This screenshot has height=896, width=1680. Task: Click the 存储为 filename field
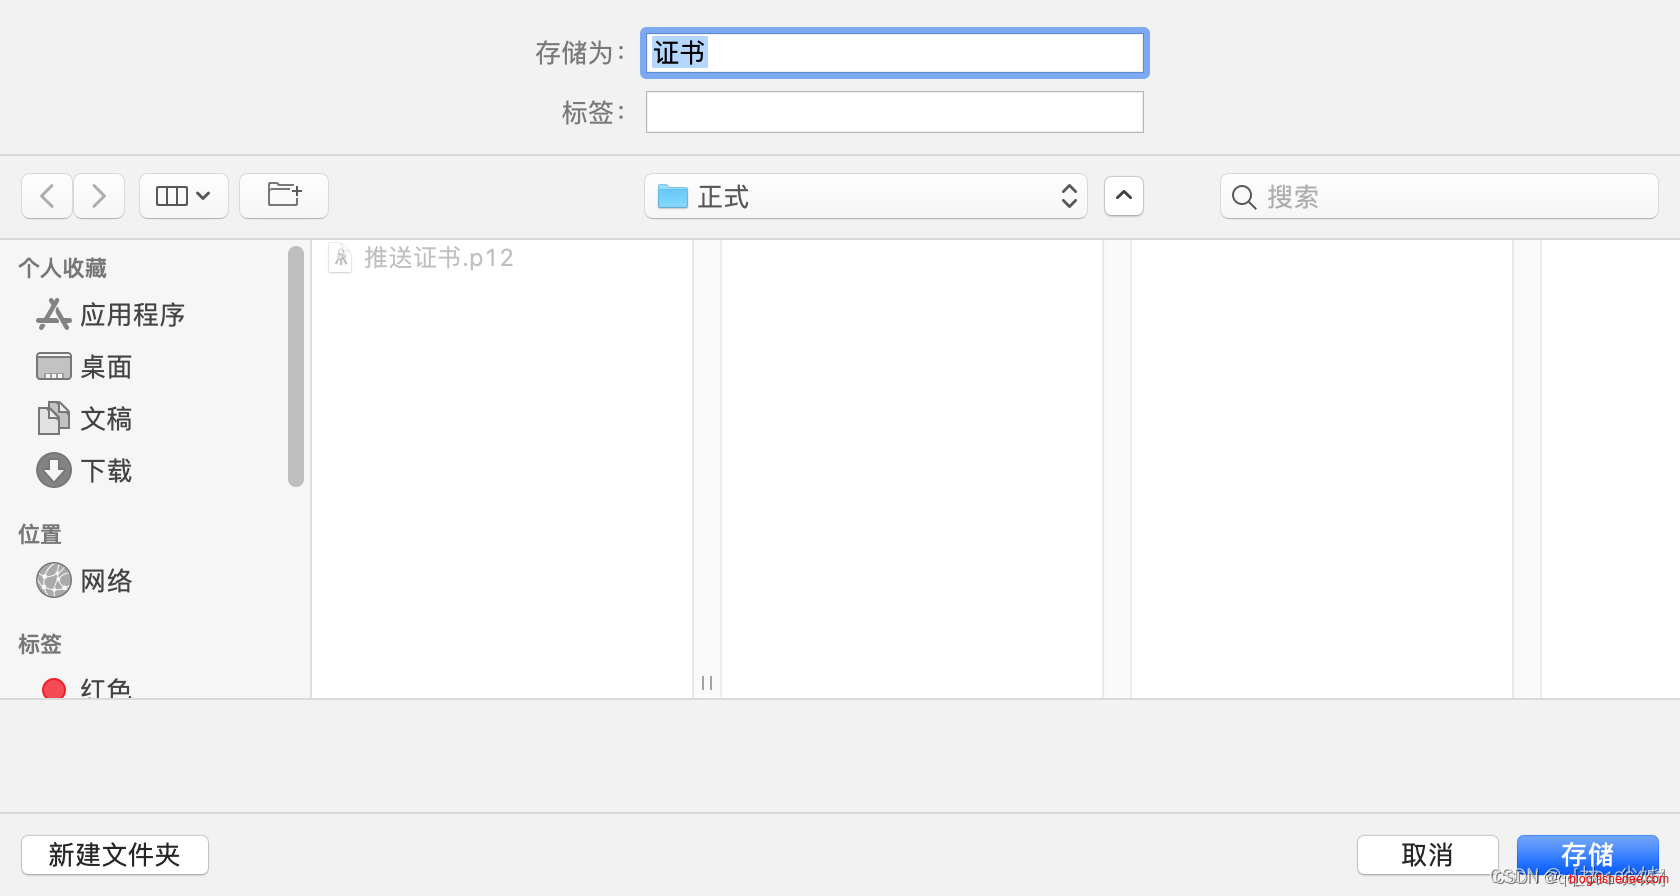895,53
